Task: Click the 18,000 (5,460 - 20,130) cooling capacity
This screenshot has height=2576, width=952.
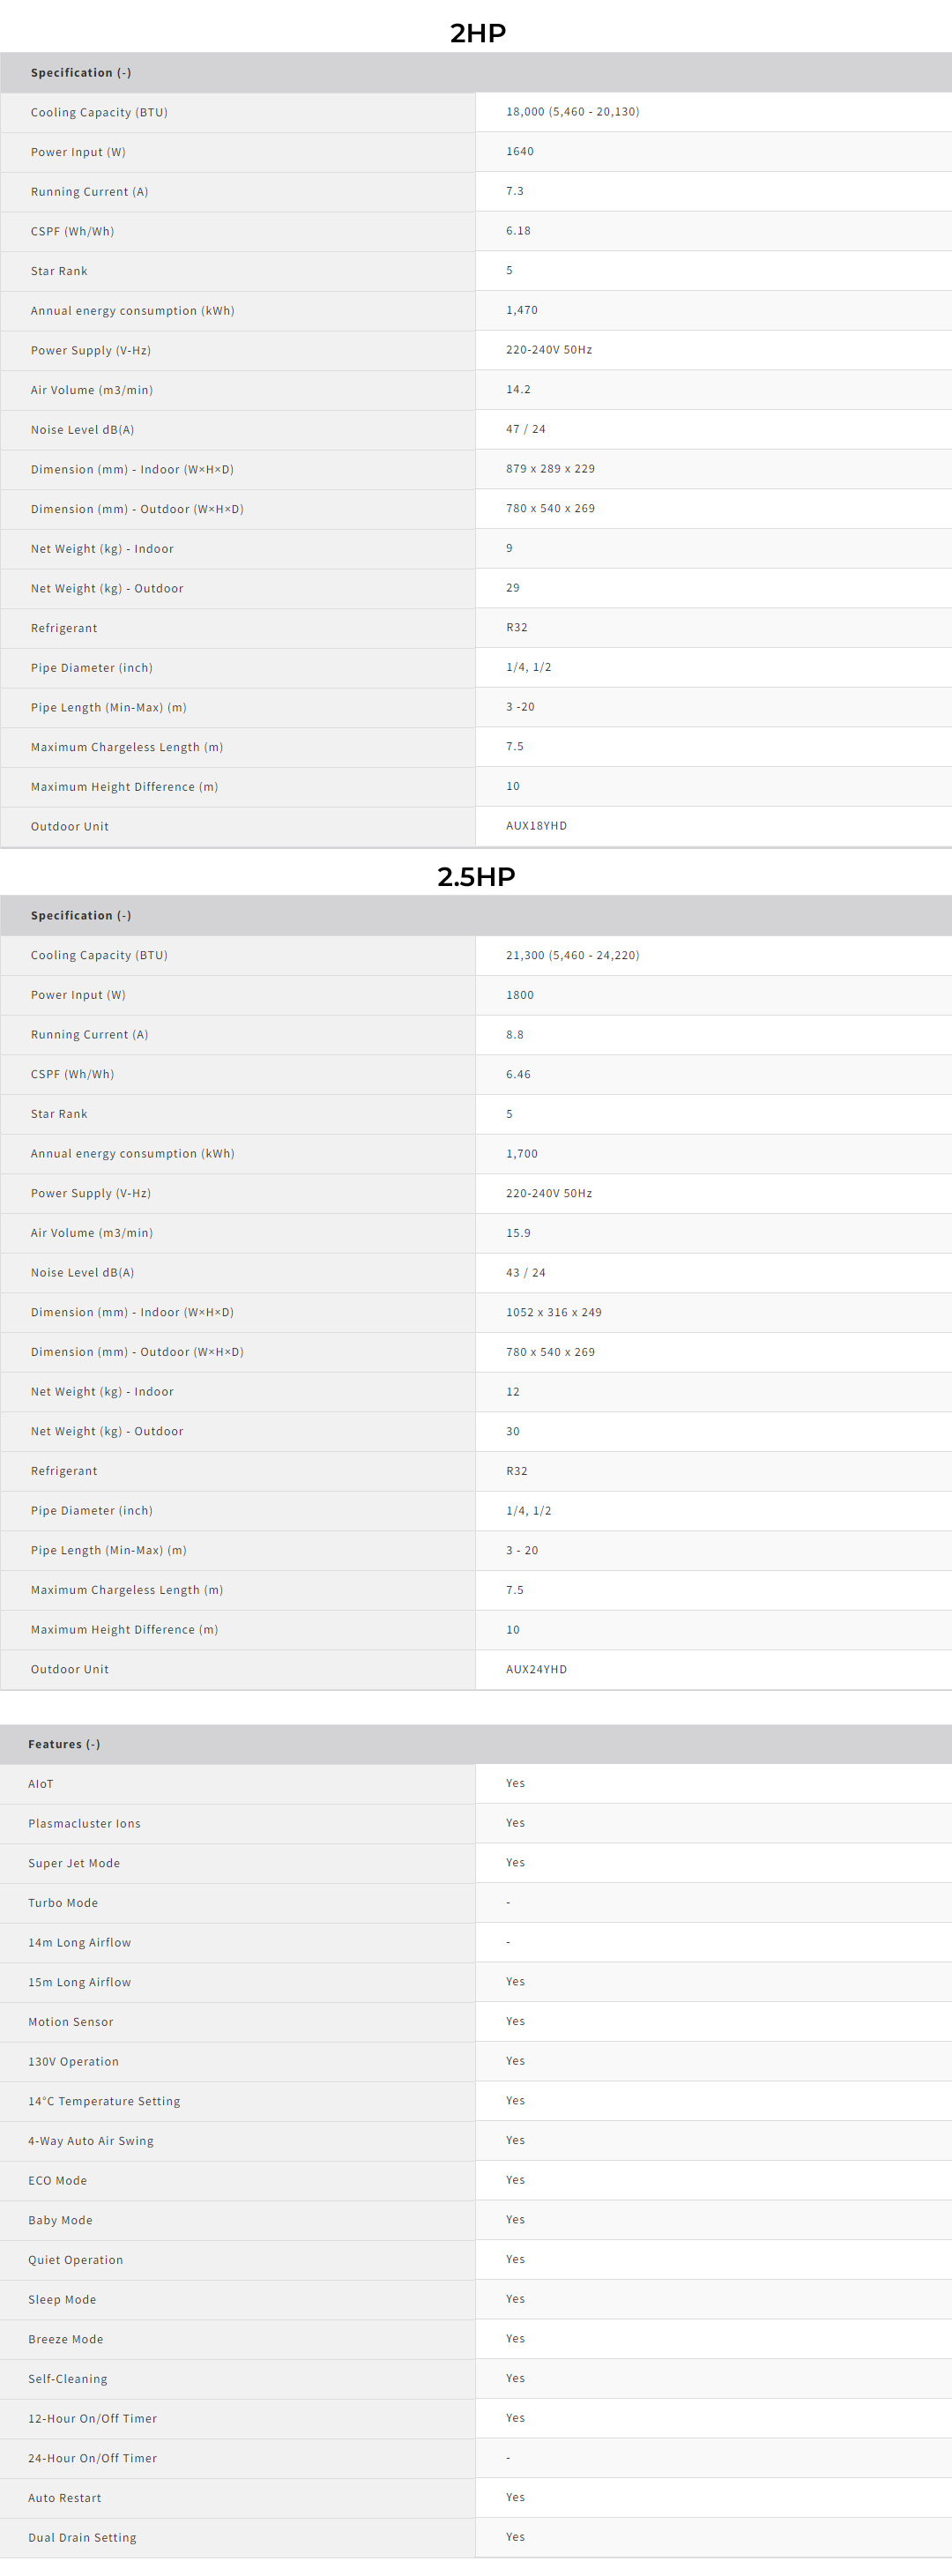Action: (x=572, y=112)
